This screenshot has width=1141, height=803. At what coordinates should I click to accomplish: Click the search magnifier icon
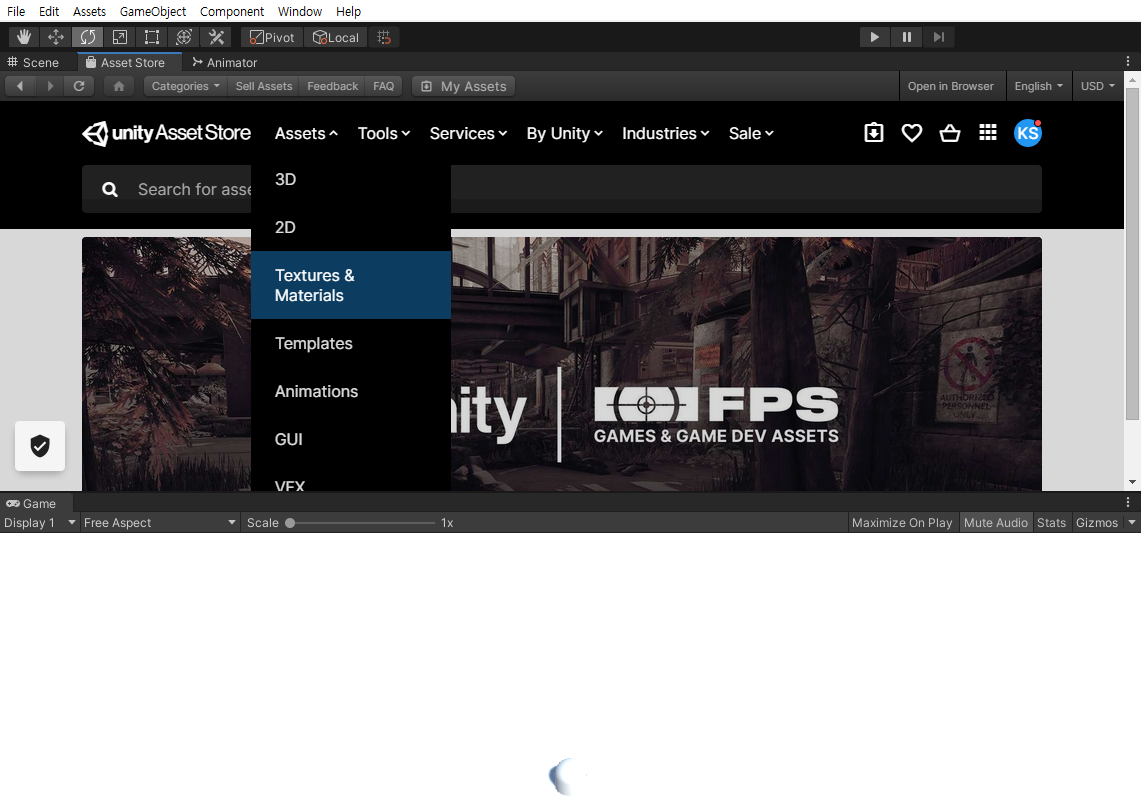click(x=110, y=189)
